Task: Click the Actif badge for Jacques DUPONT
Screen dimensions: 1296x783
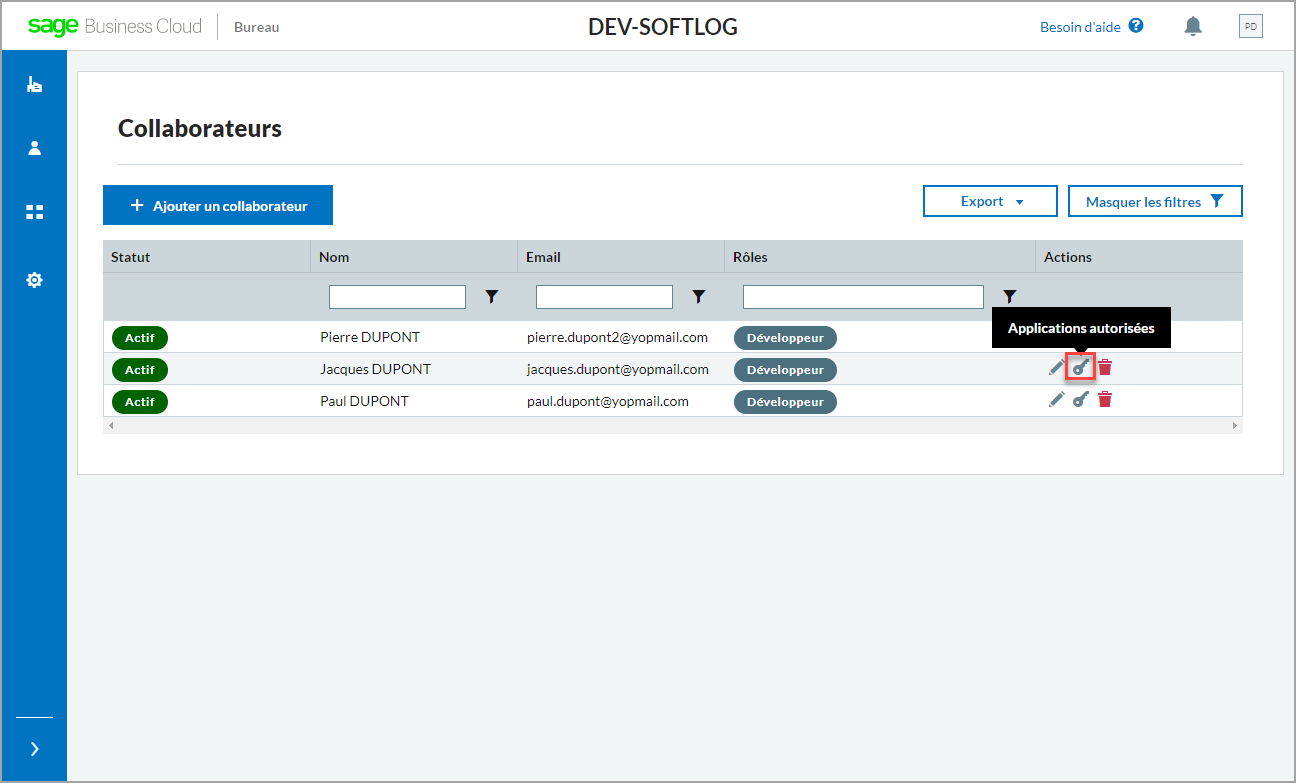Action: tap(140, 370)
